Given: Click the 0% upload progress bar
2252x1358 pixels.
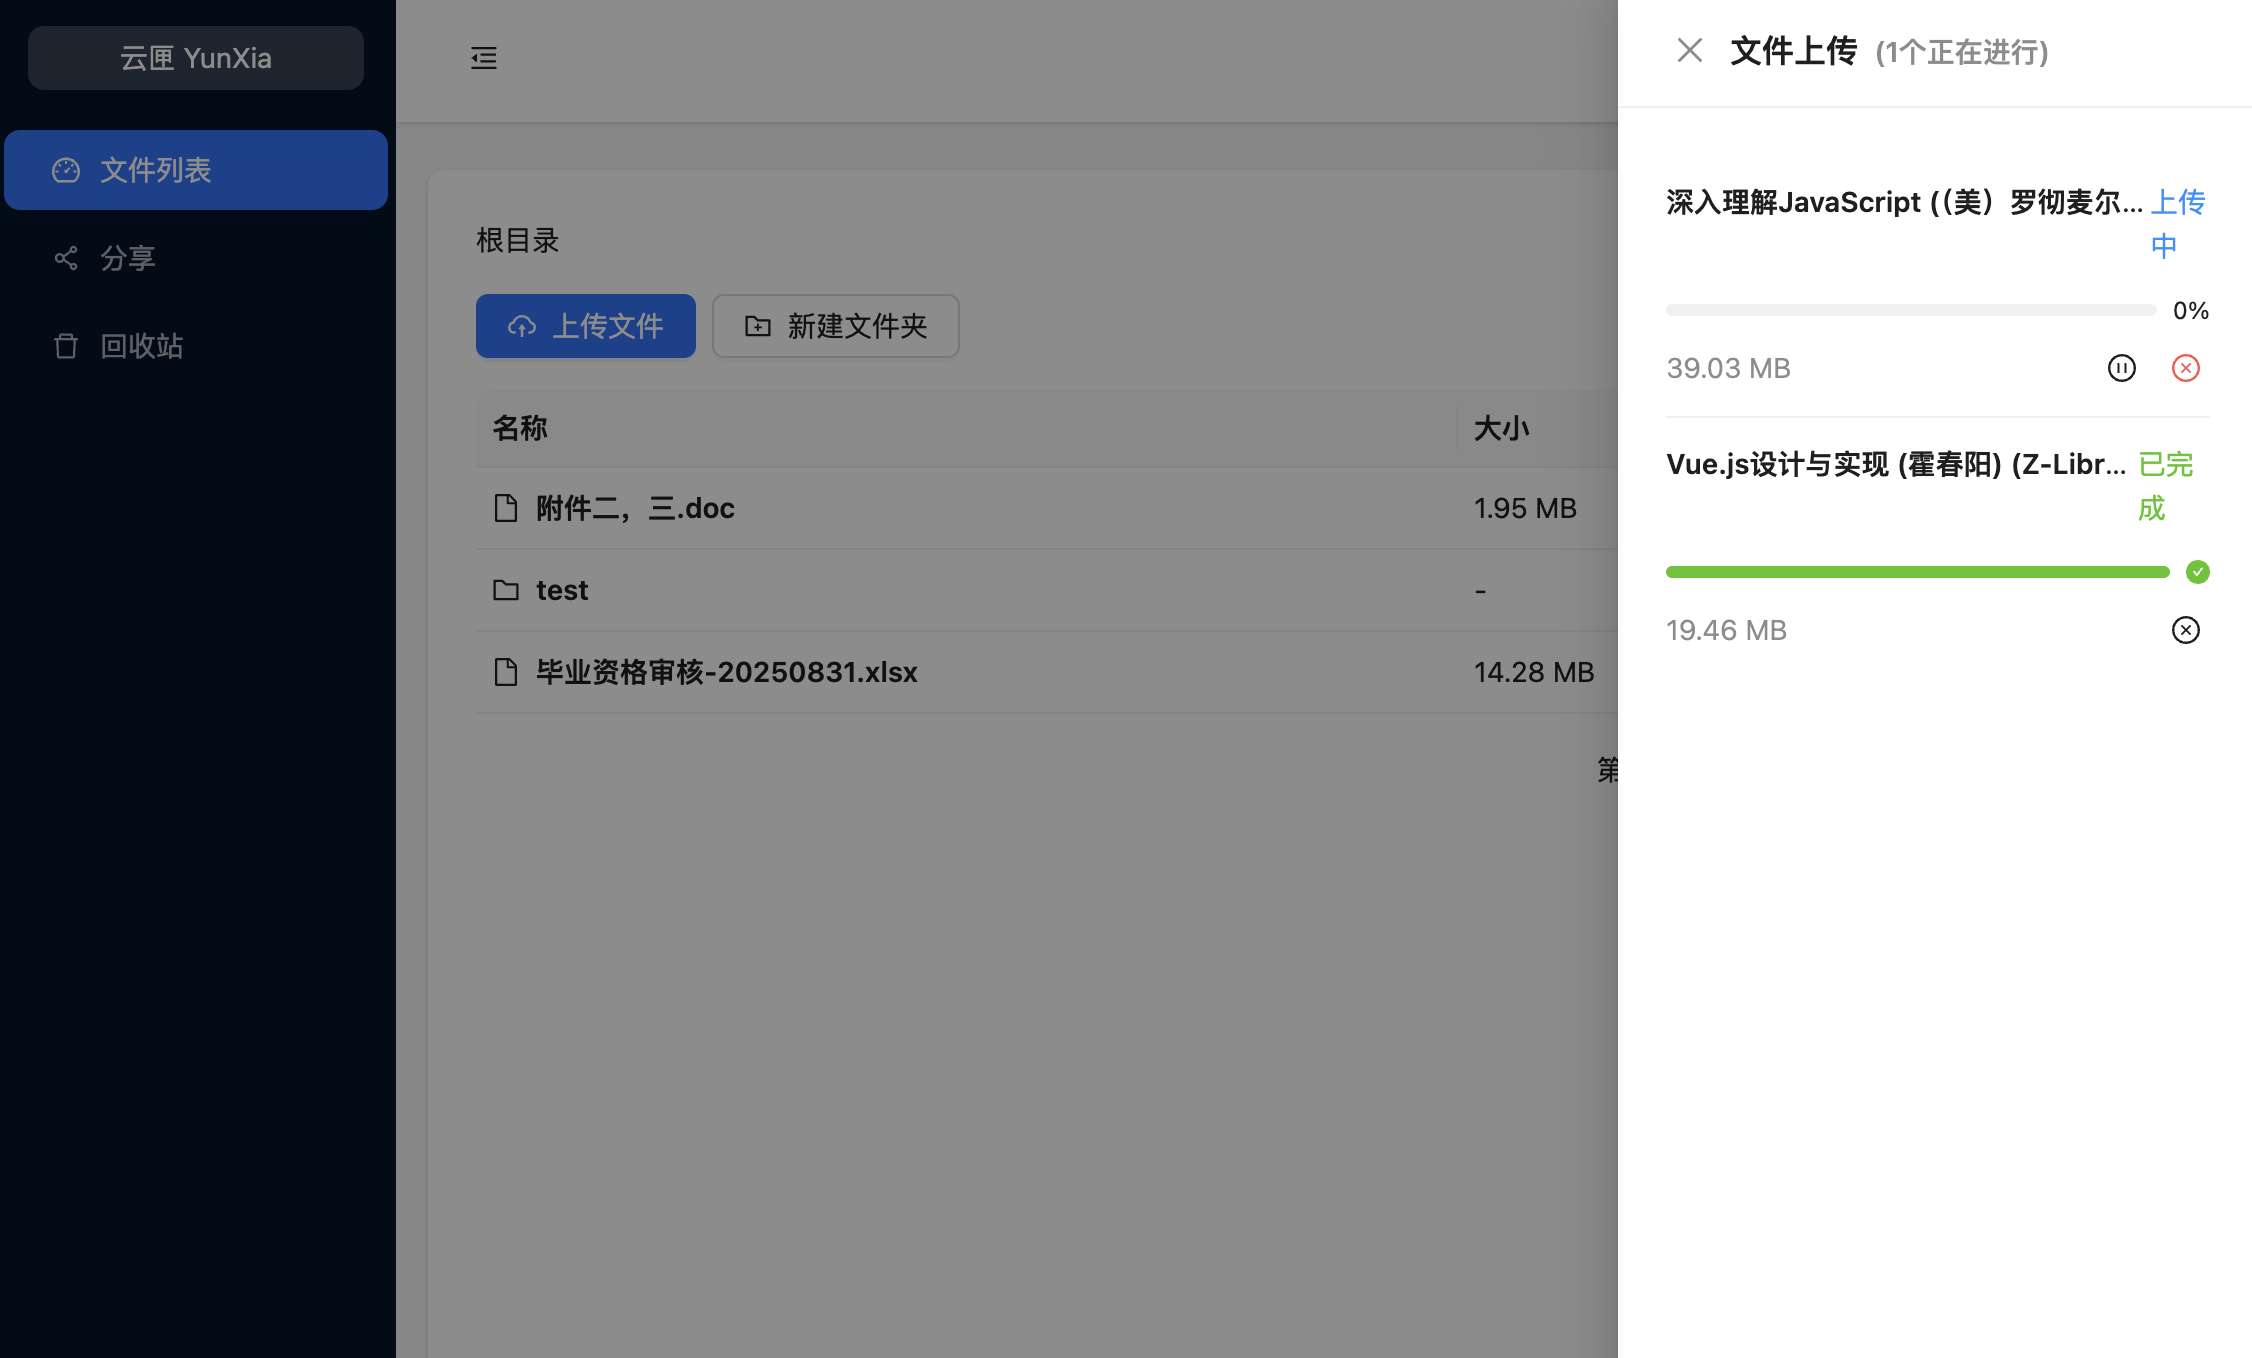Looking at the screenshot, I should click(x=1910, y=310).
